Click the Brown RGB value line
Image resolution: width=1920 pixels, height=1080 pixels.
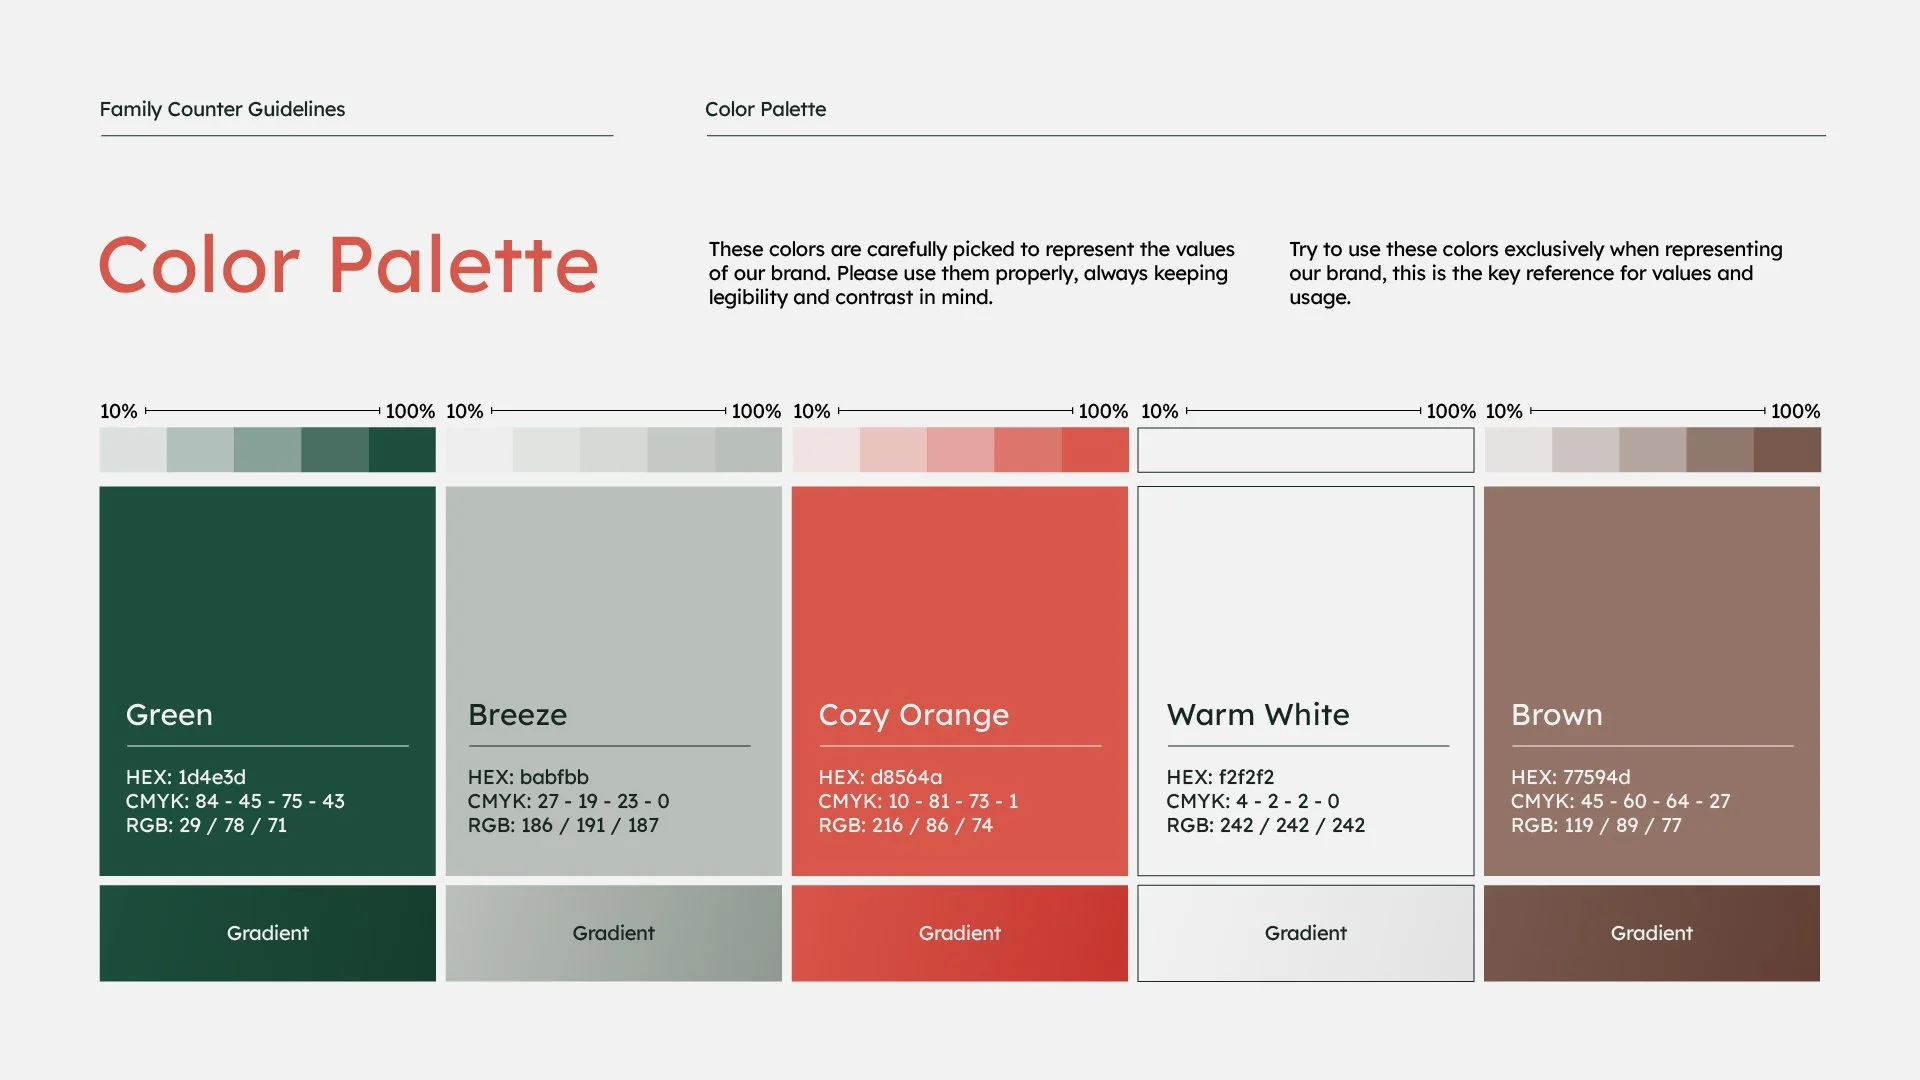pos(1596,825)
